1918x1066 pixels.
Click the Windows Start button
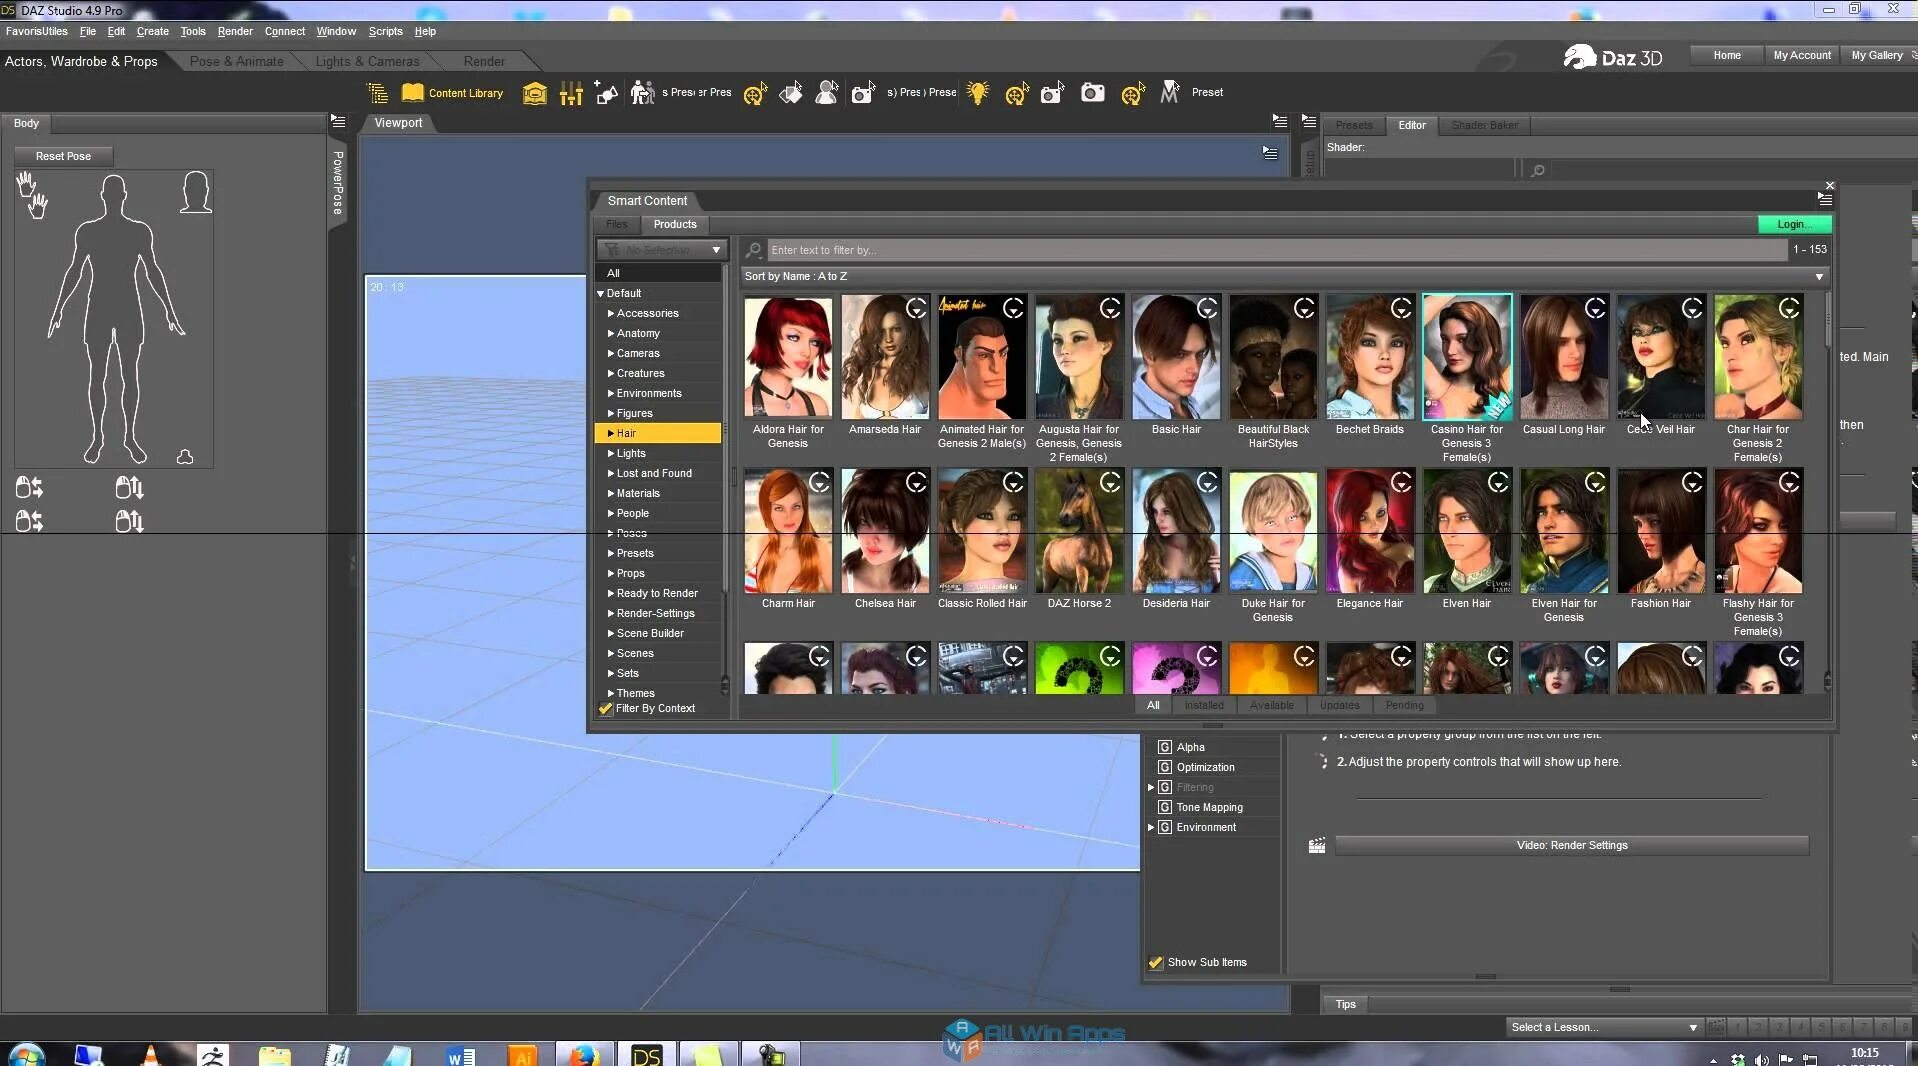coord(26,1055)
